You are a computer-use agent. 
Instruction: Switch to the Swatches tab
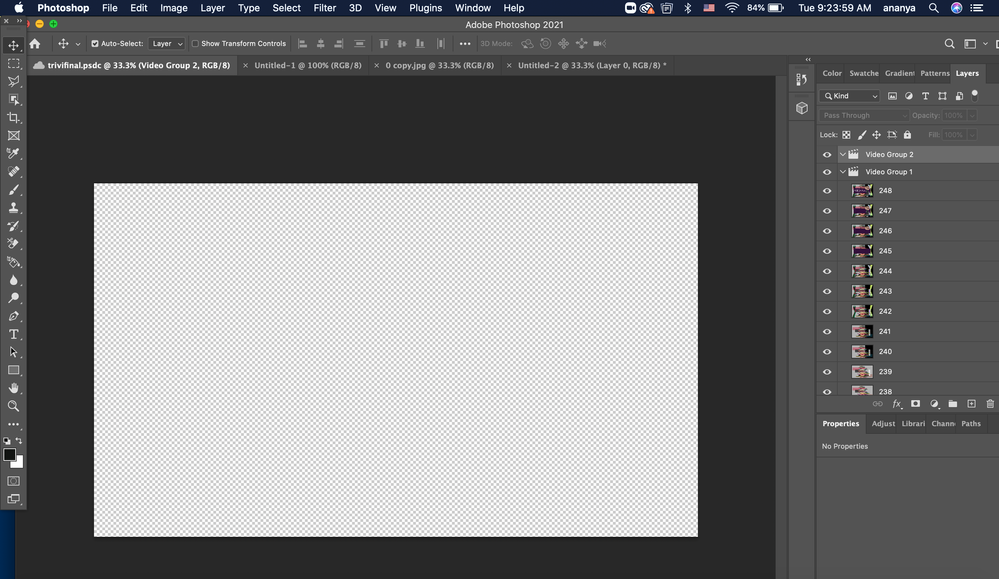point(863,72)
